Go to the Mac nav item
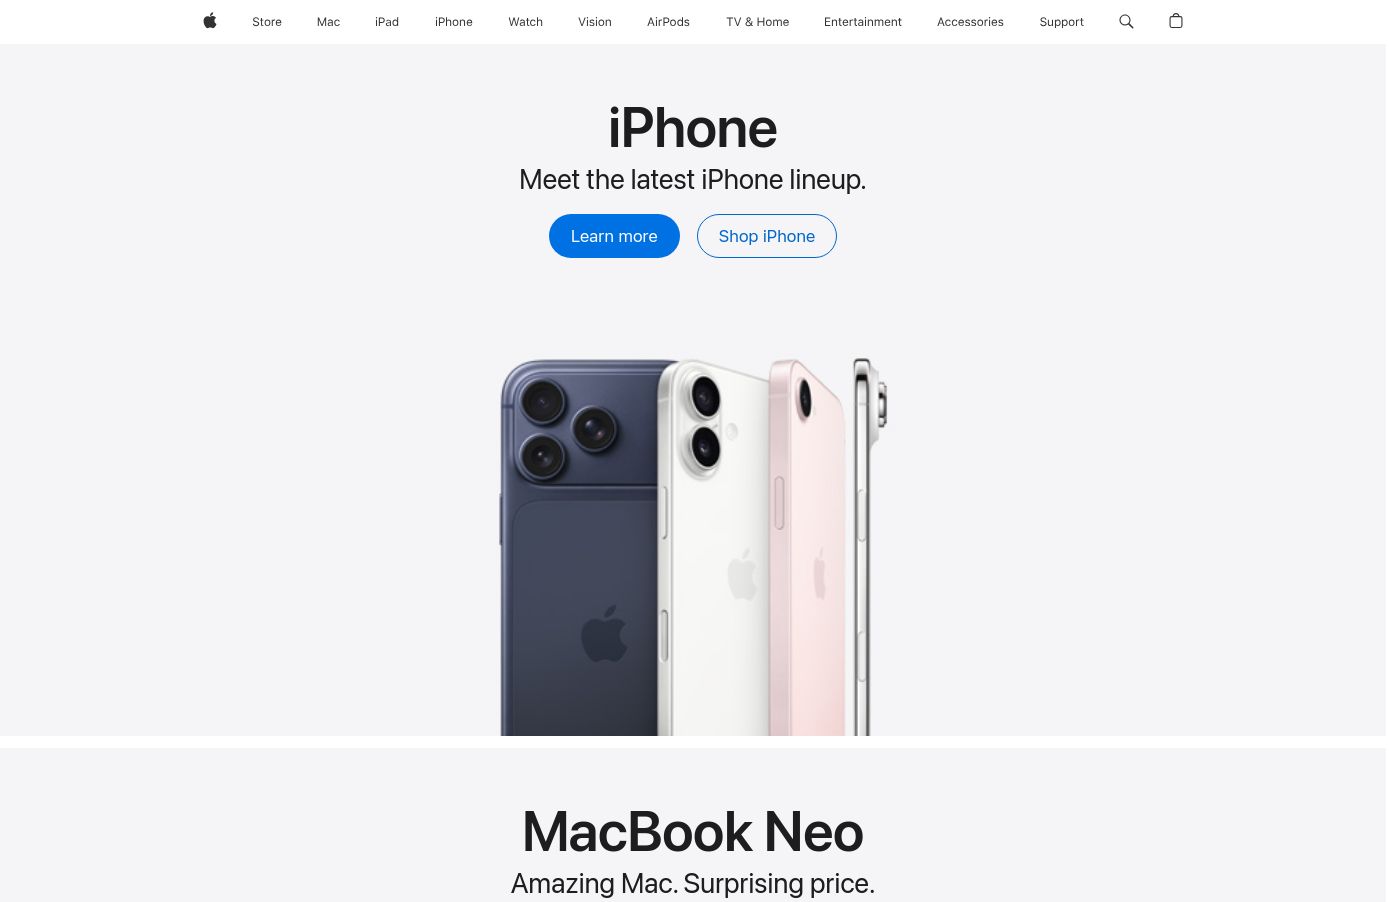Viewport: 1389px width, 902px height. click(328, 22)
